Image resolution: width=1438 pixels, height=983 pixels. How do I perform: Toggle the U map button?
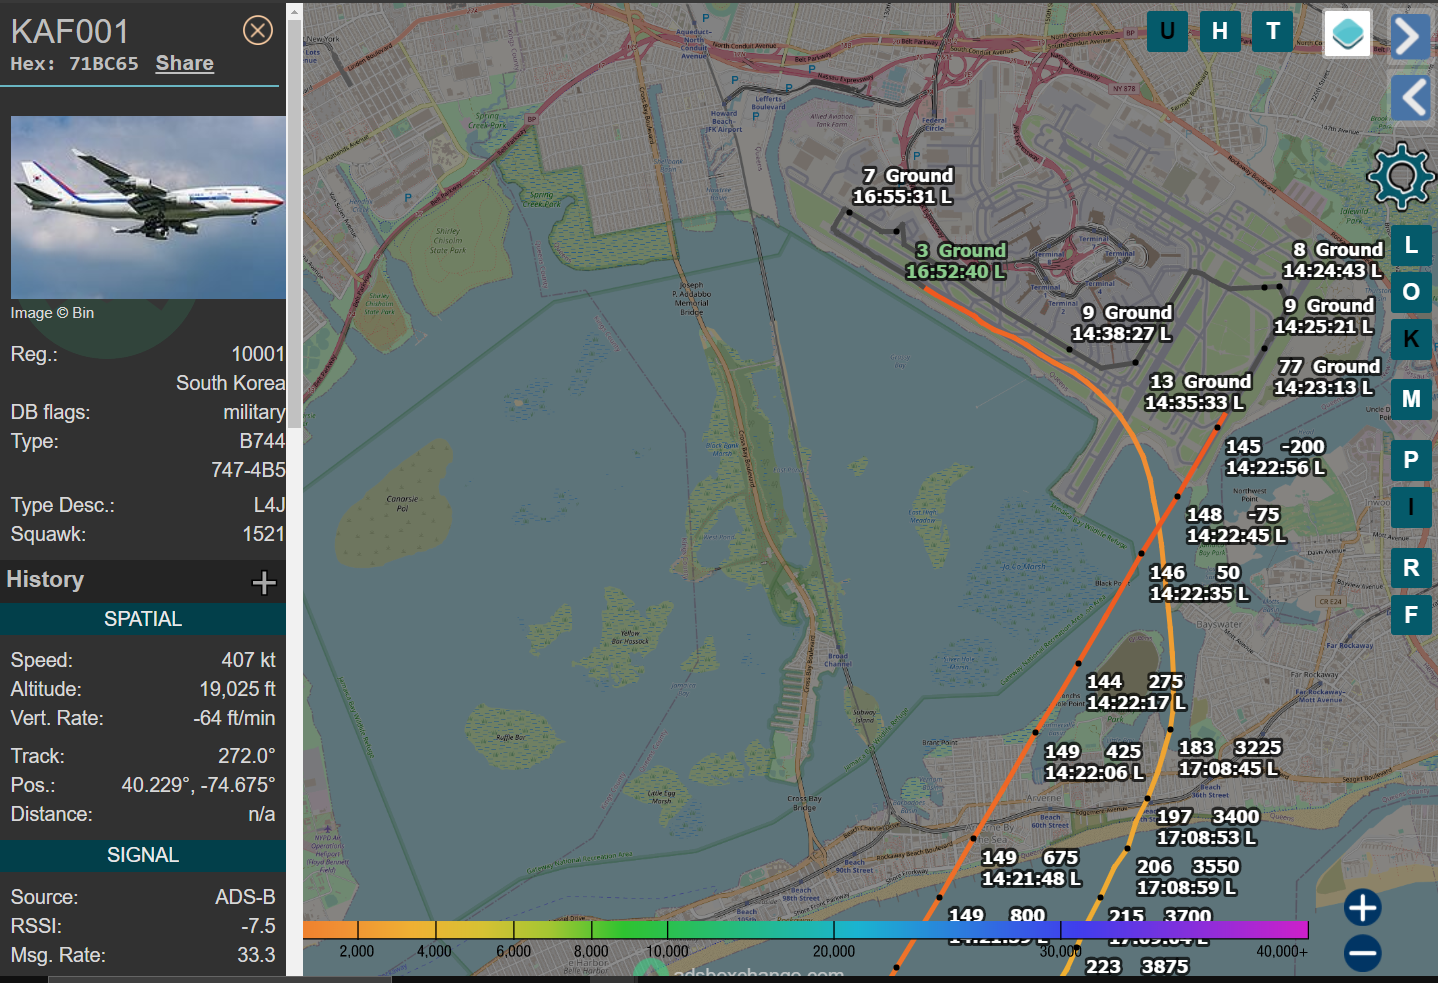tap(1167, 31)
